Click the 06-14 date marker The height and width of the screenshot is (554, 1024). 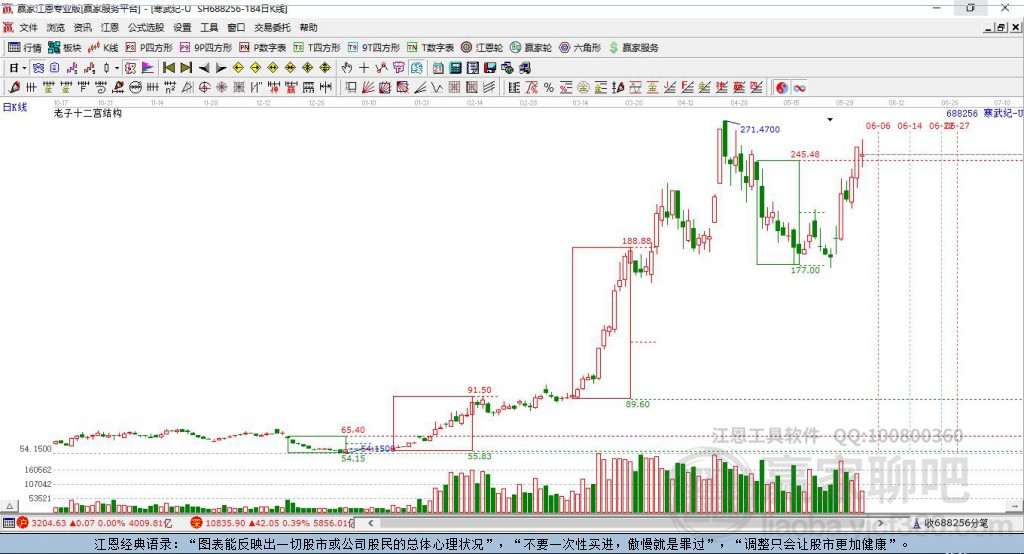[909, 125]
